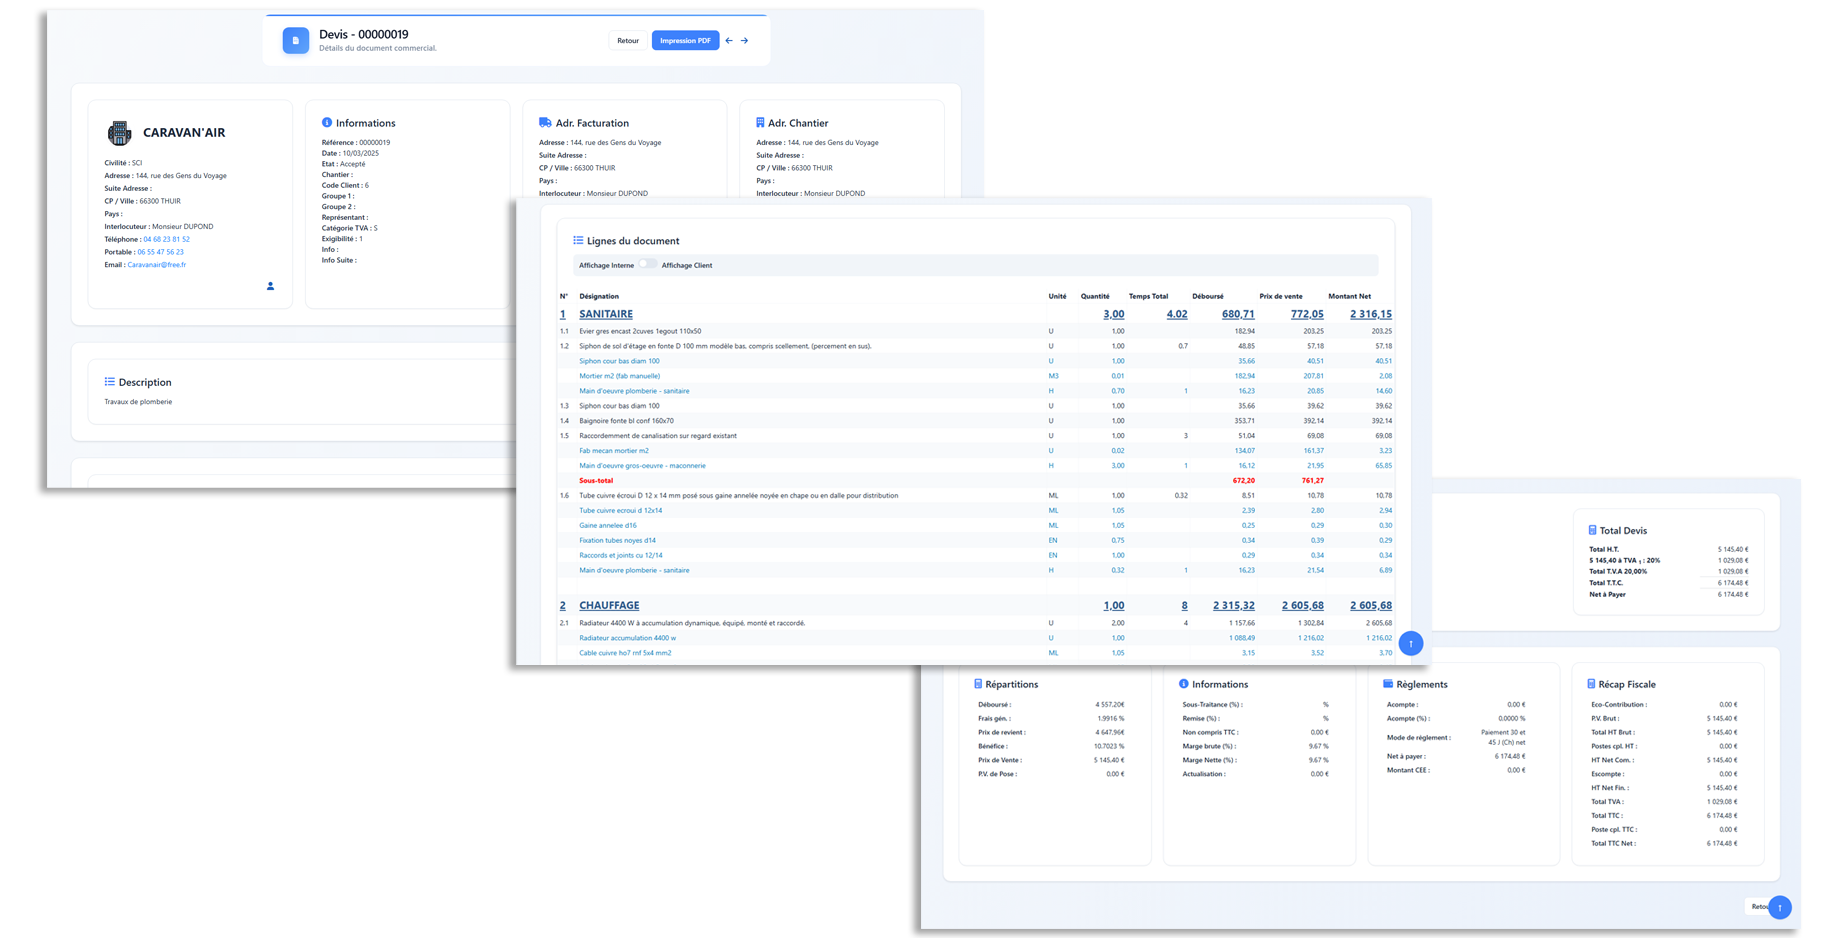
Task: Click the Radiateur accumulation 4400 w line
Action: tap(627, 638)
